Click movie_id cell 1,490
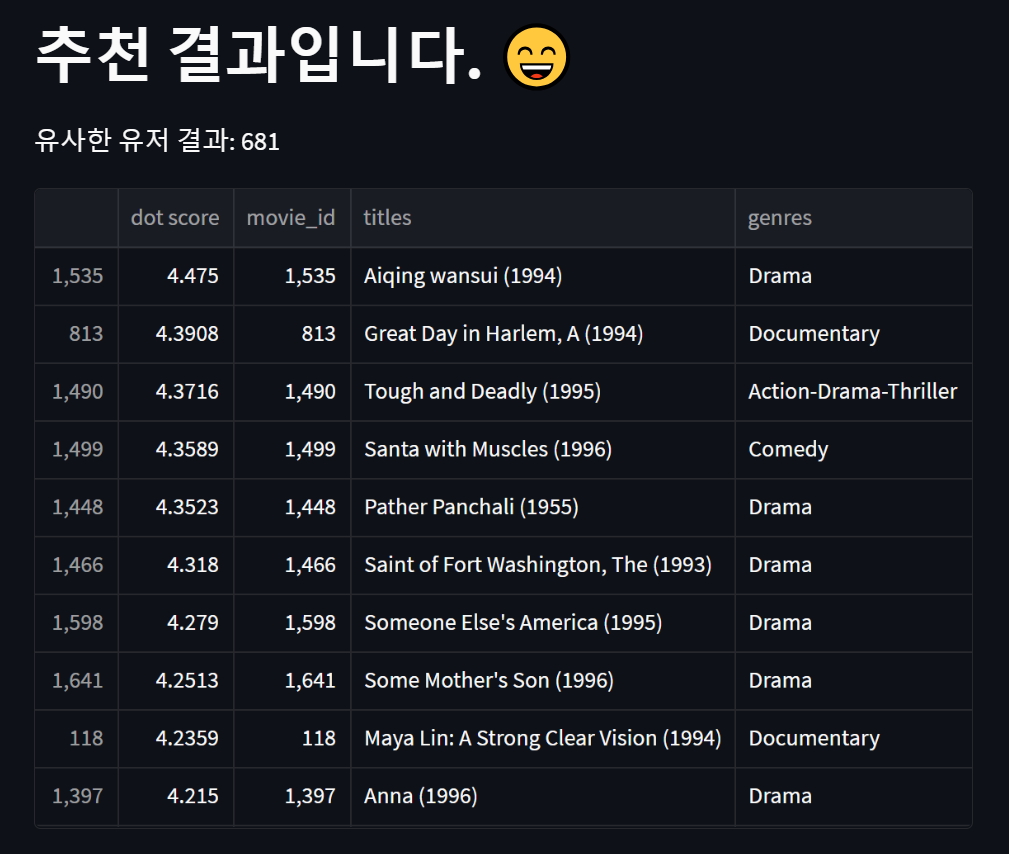 click(x=292, y=392)
